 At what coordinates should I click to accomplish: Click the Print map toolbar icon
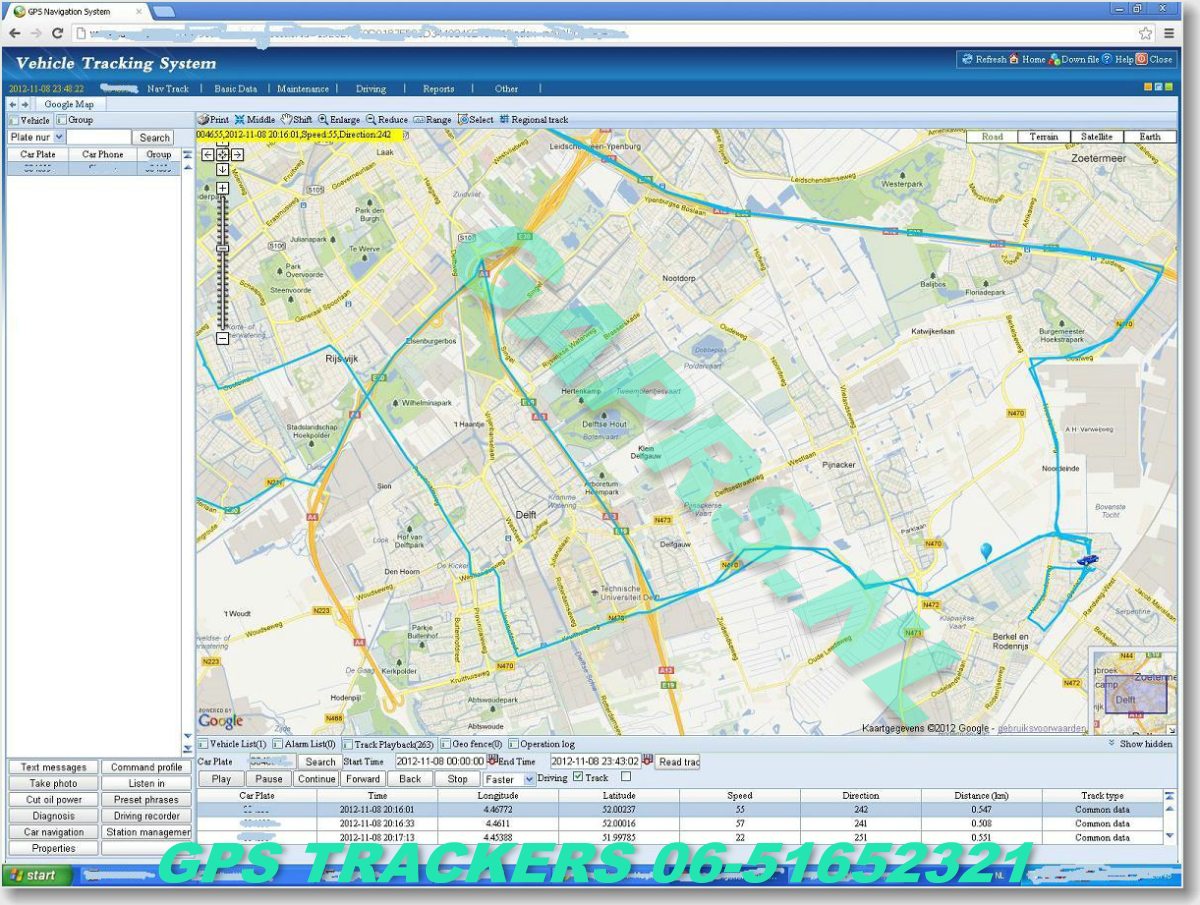pyautogui.click(x=203, y=119)
